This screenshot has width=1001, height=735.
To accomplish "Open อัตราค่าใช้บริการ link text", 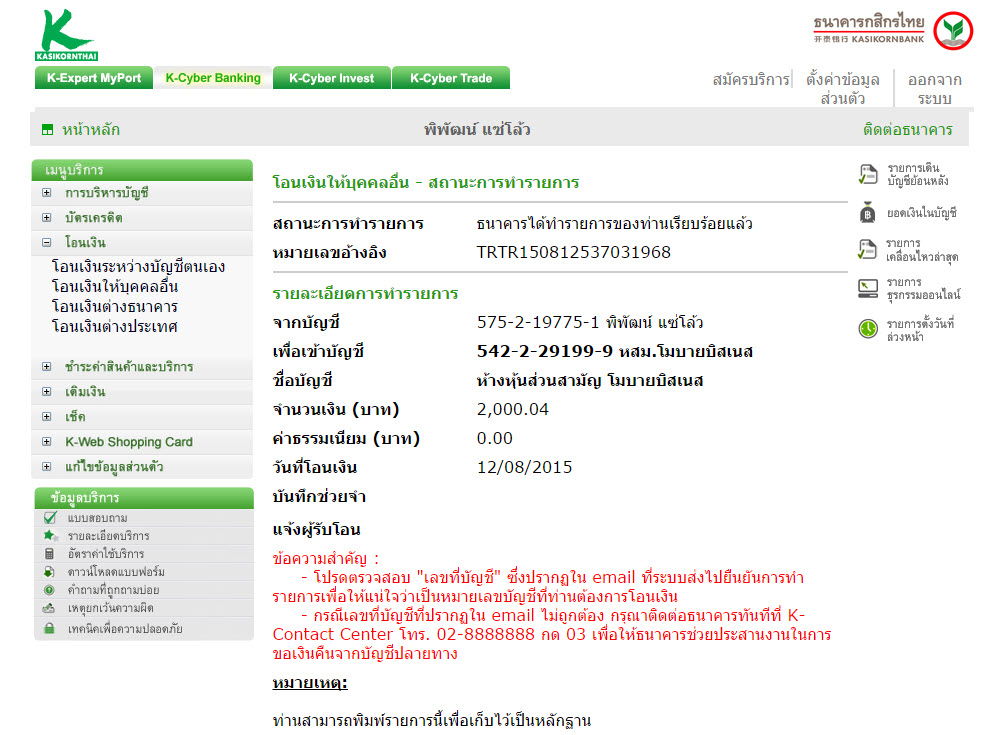I will pos(105,553).
